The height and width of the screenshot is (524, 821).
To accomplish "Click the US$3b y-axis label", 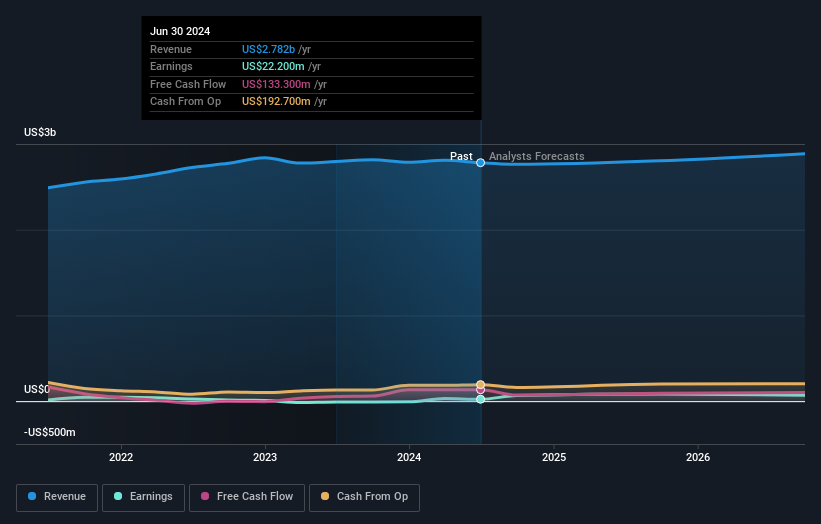I will [40, 132].
